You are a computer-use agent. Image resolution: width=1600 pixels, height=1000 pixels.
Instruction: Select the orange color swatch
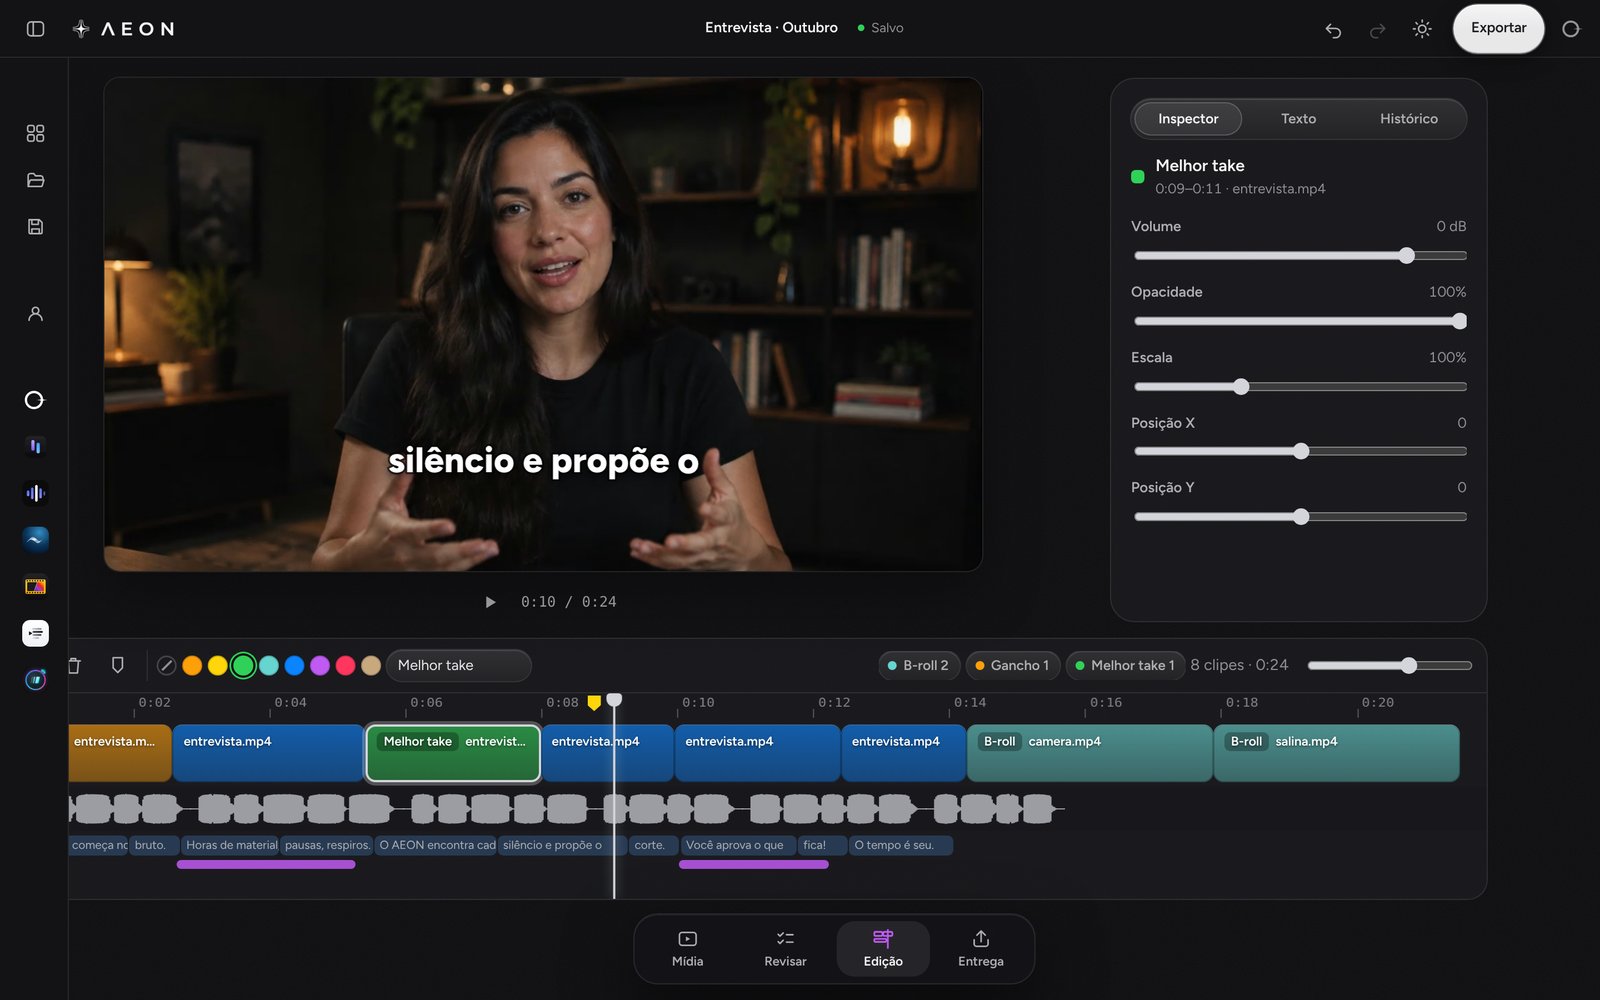192,666
